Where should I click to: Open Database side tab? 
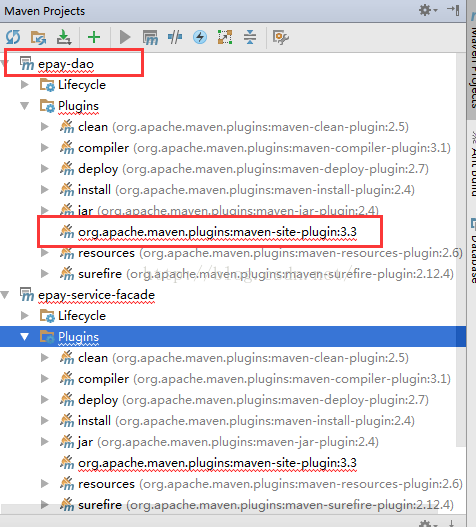pyautogui.click(x=472, y=250)
